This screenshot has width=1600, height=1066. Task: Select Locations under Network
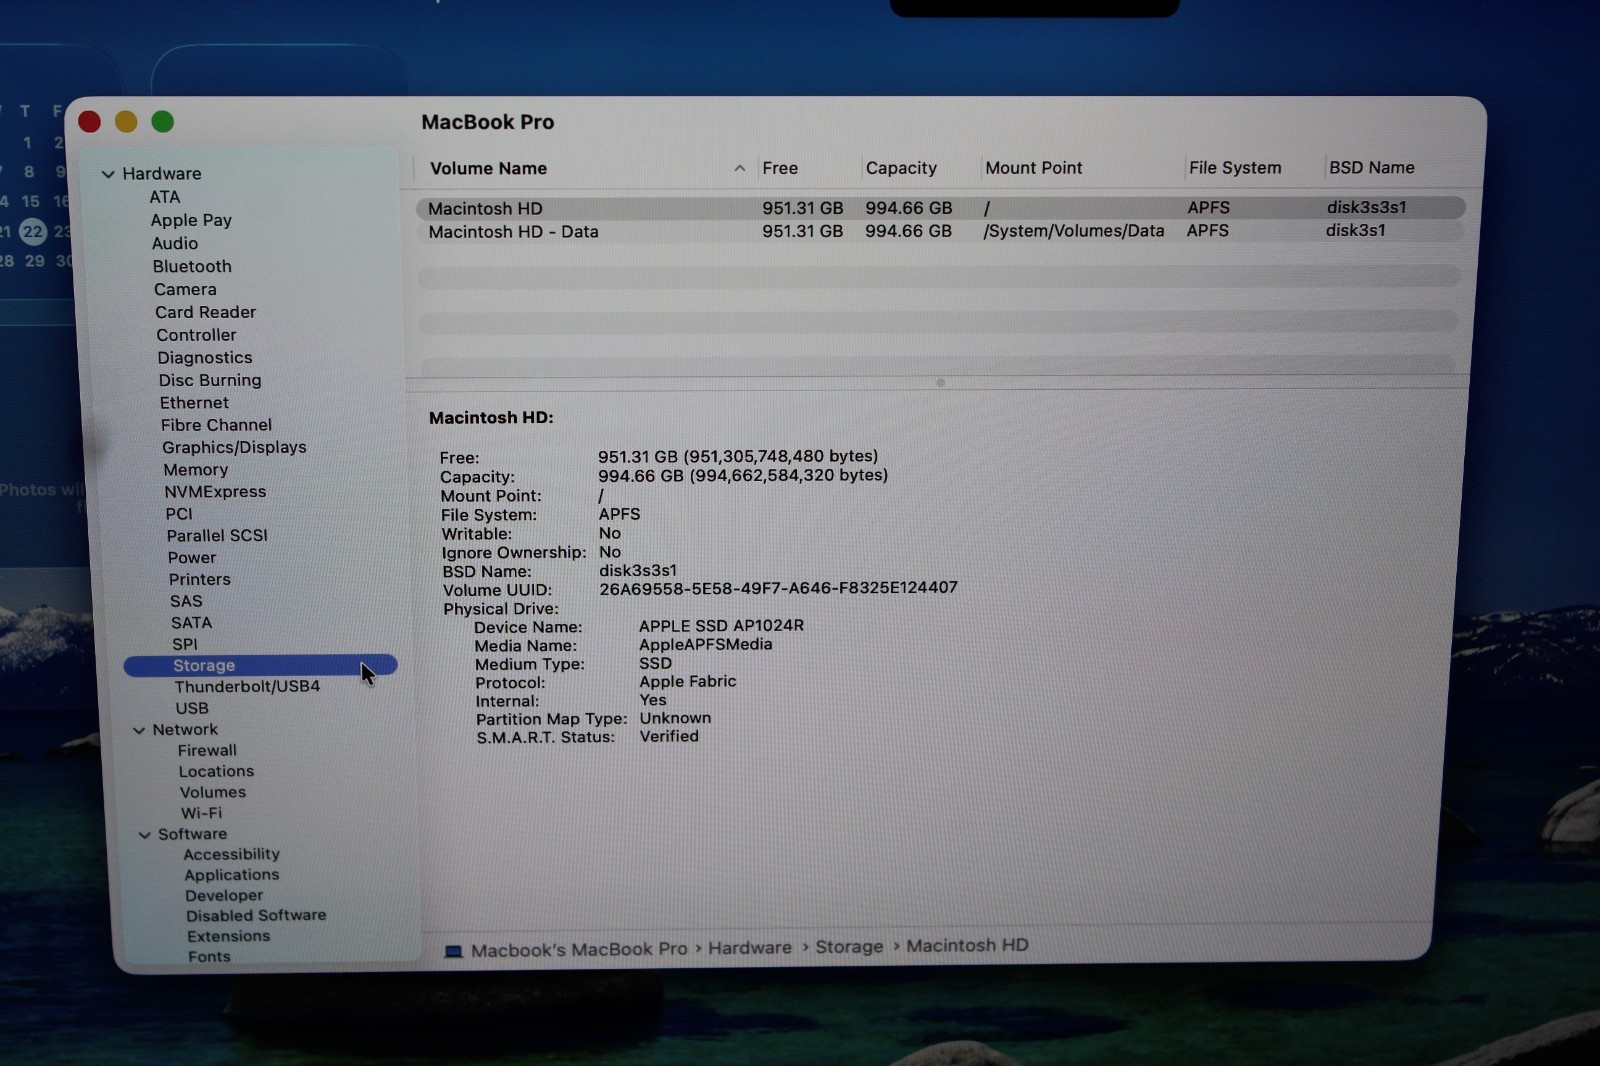pos(216,771)
